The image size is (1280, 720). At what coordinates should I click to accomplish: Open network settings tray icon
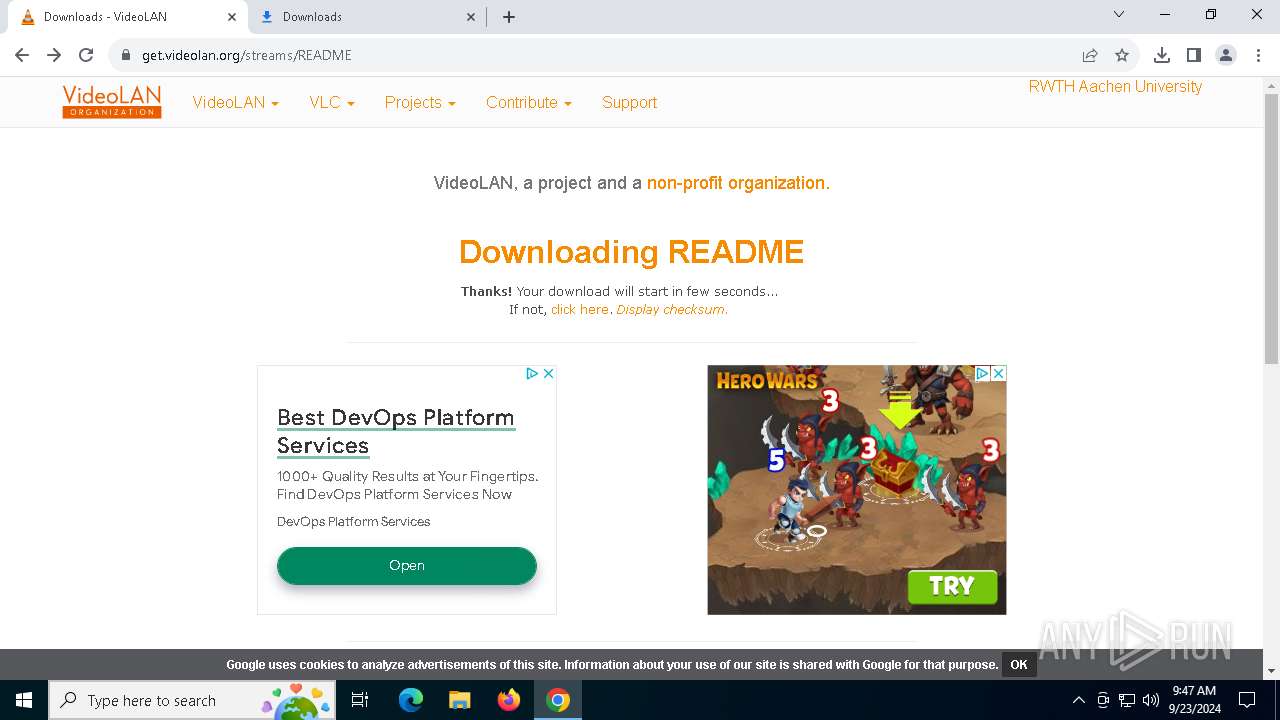pyautogui.click(x=1127, y=700)
